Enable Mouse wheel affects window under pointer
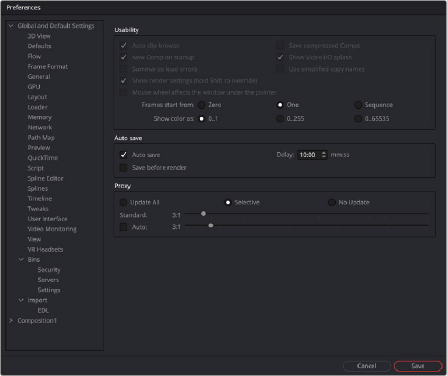Viewport: 447px width, 376px height. coord(124,92)
